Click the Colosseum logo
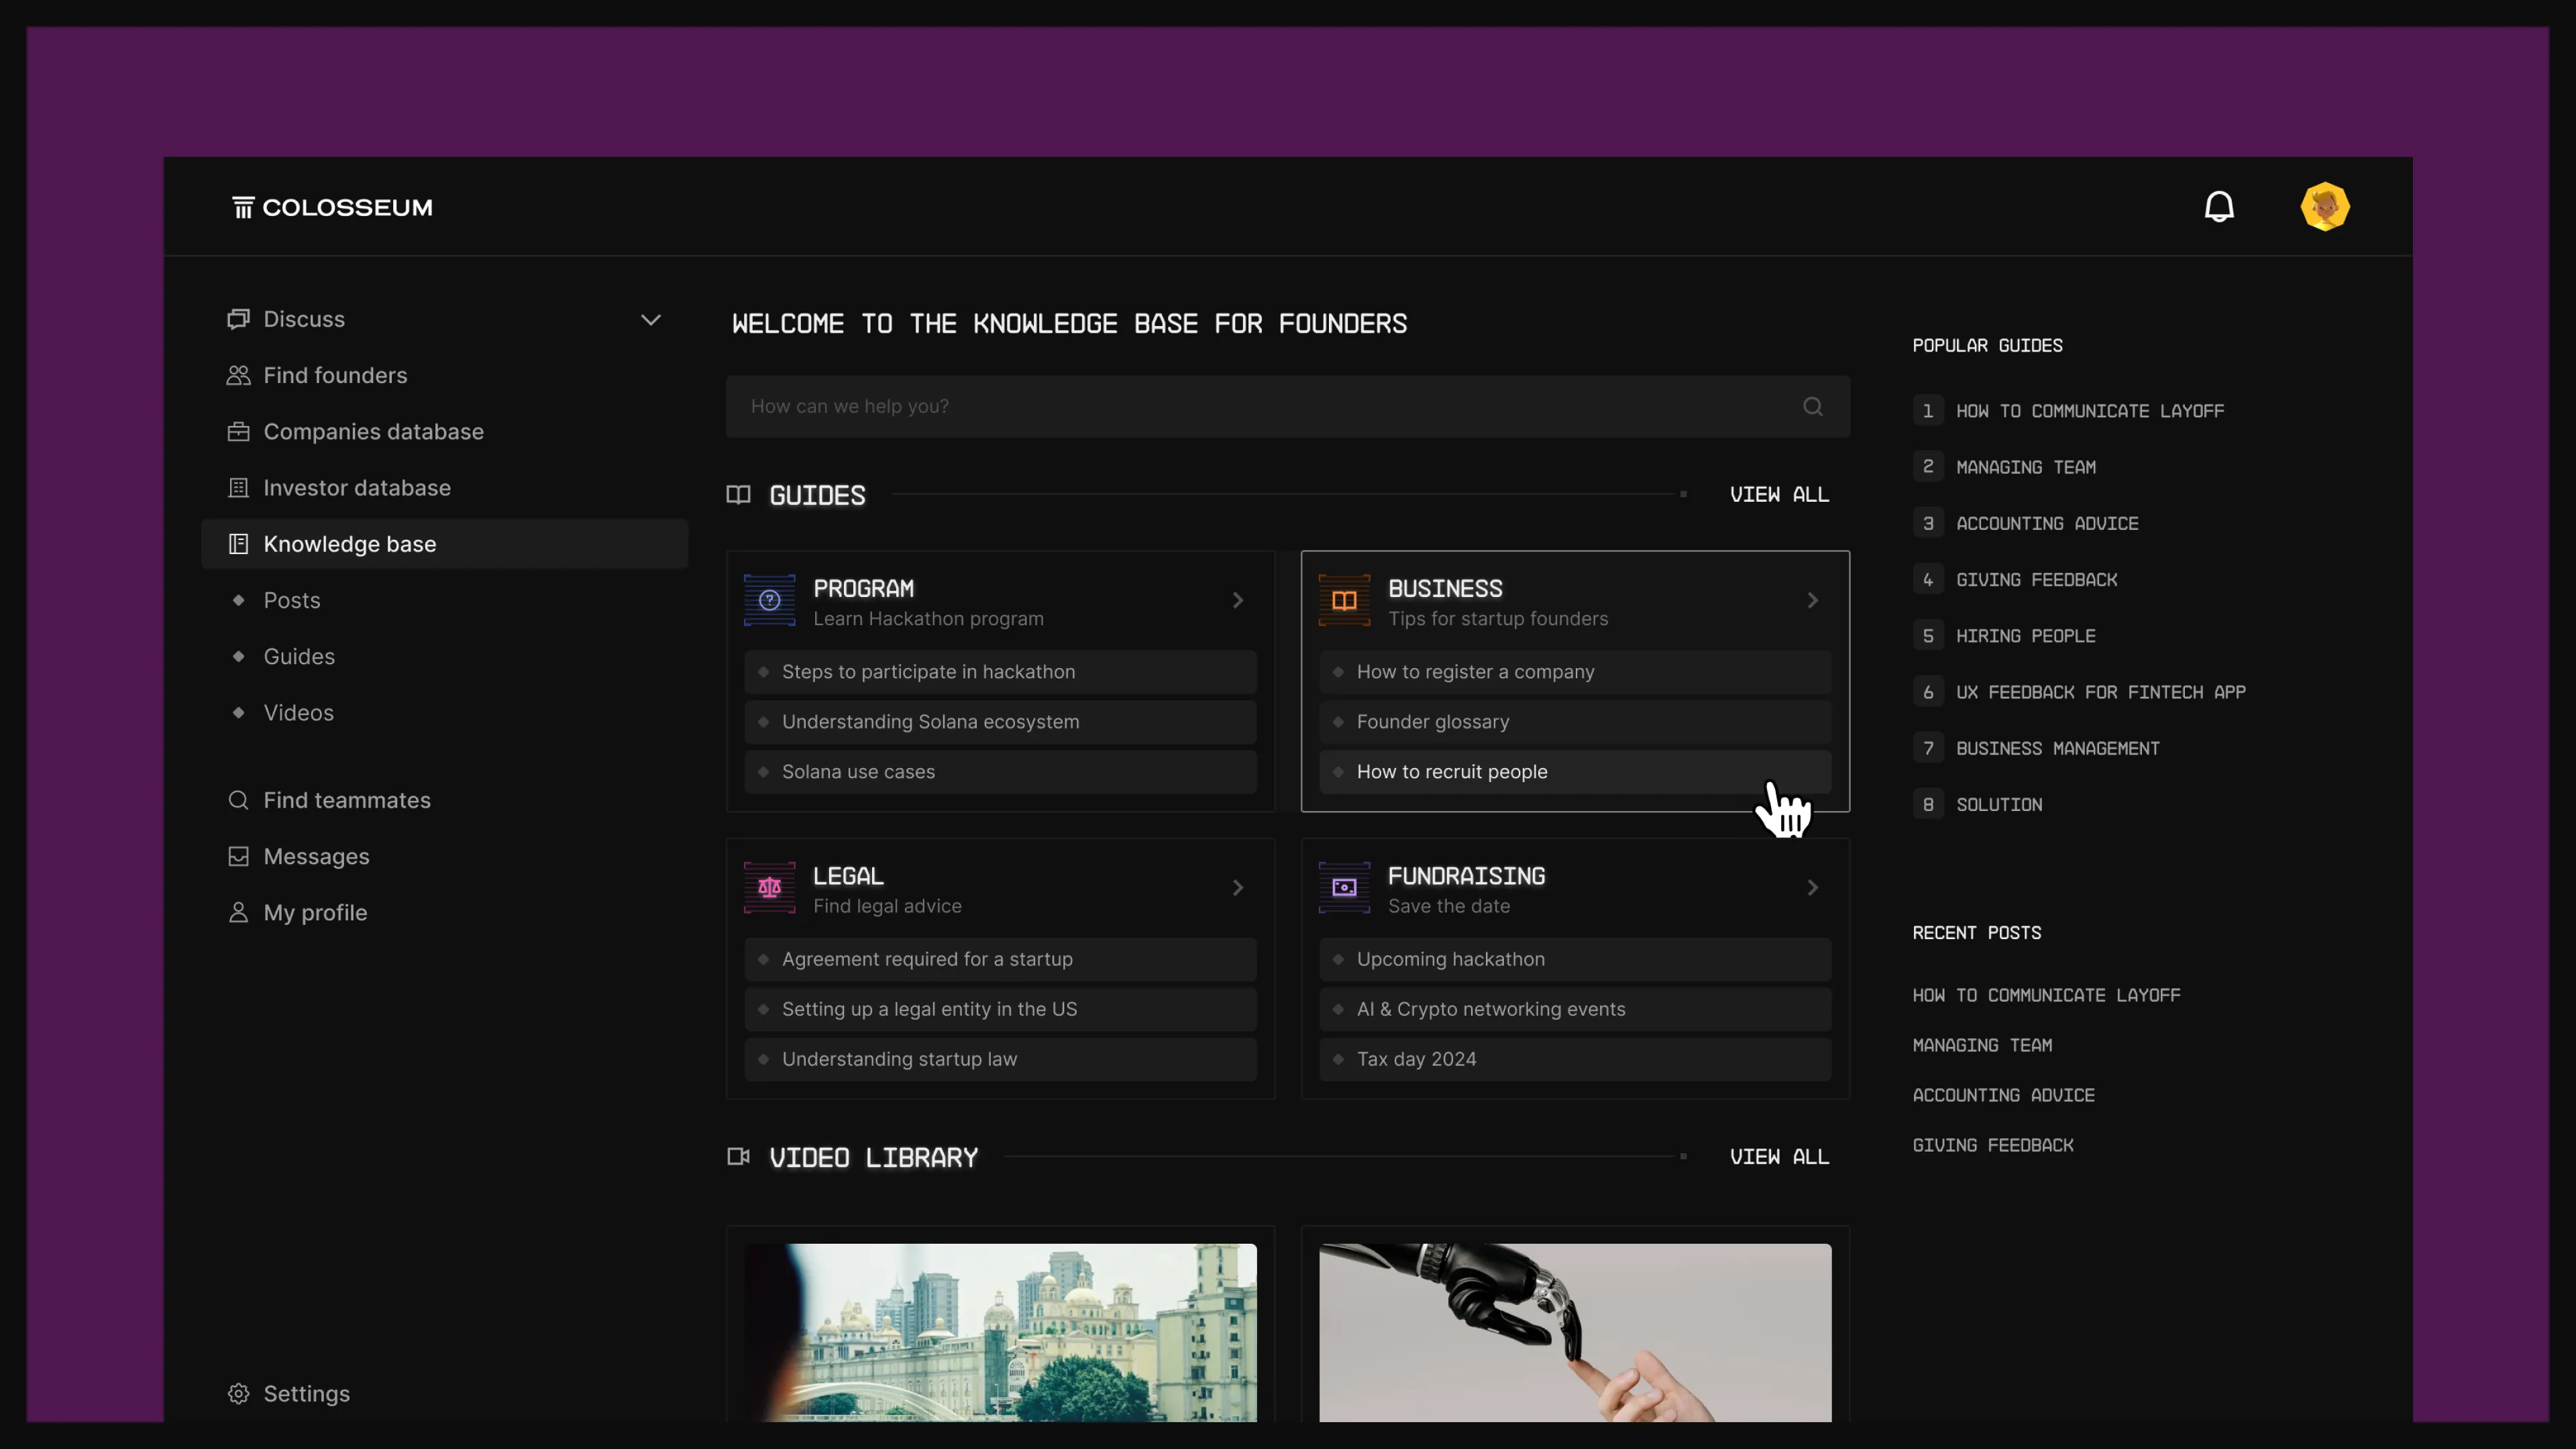 [x=333, y=207]
